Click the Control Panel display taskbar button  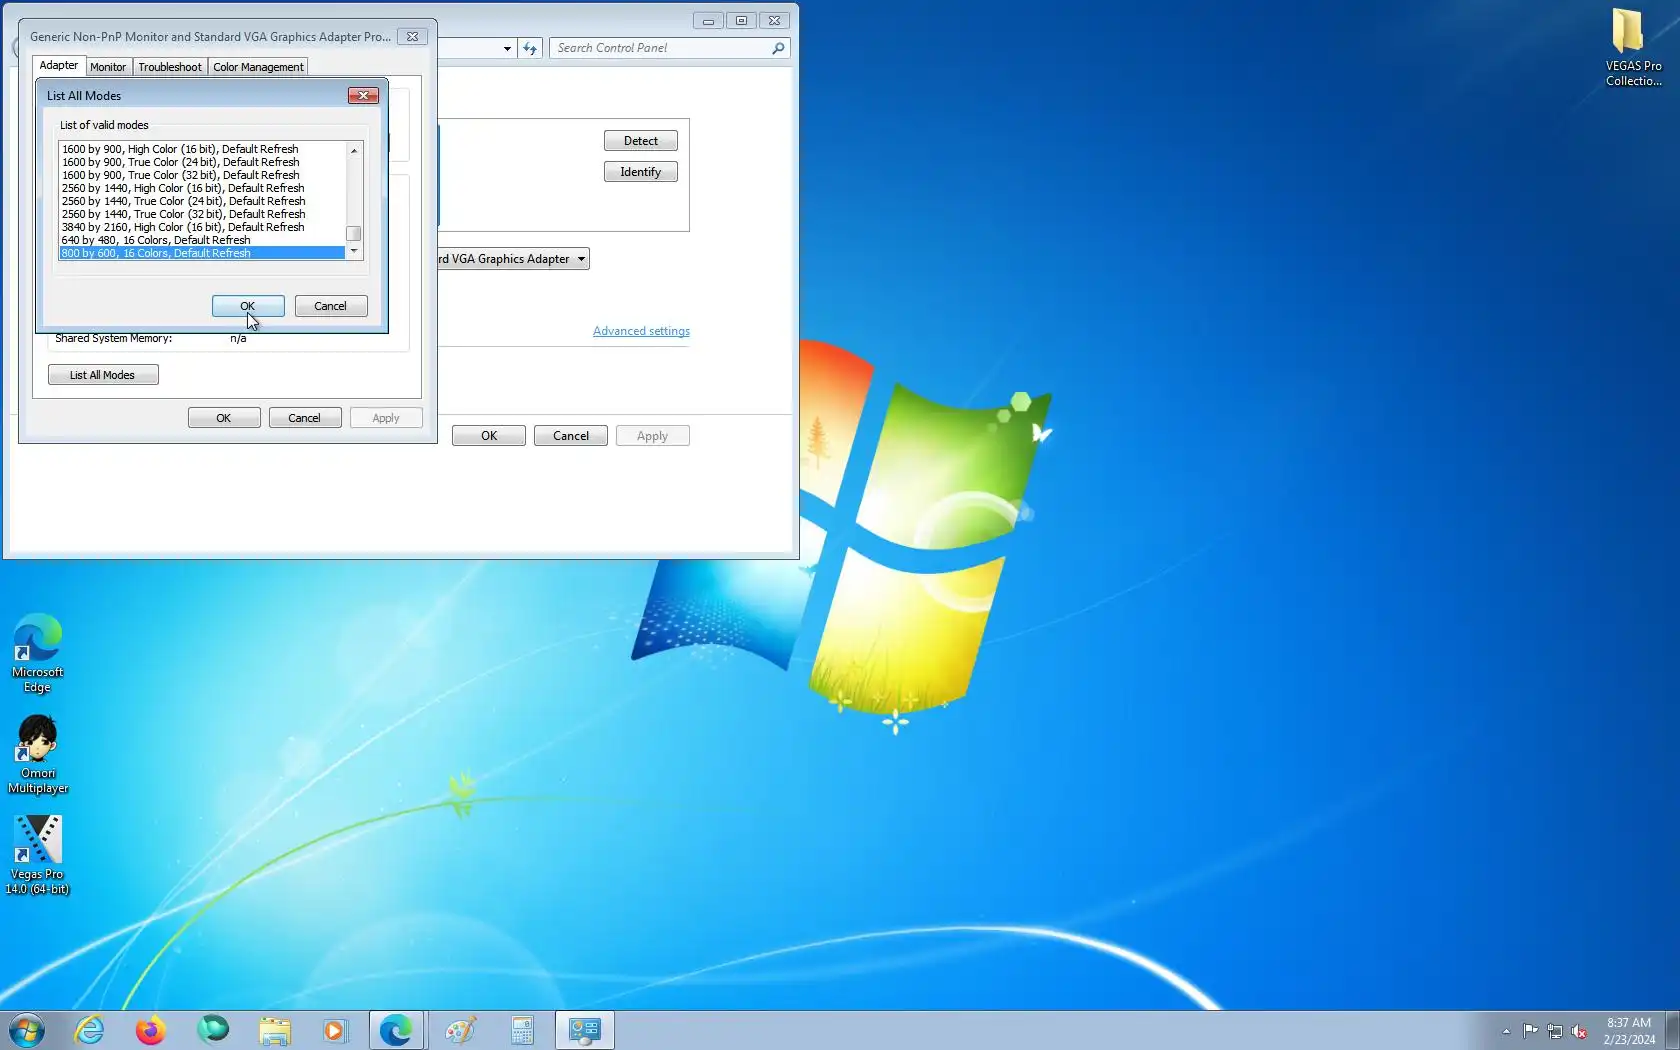point(584,1030)
